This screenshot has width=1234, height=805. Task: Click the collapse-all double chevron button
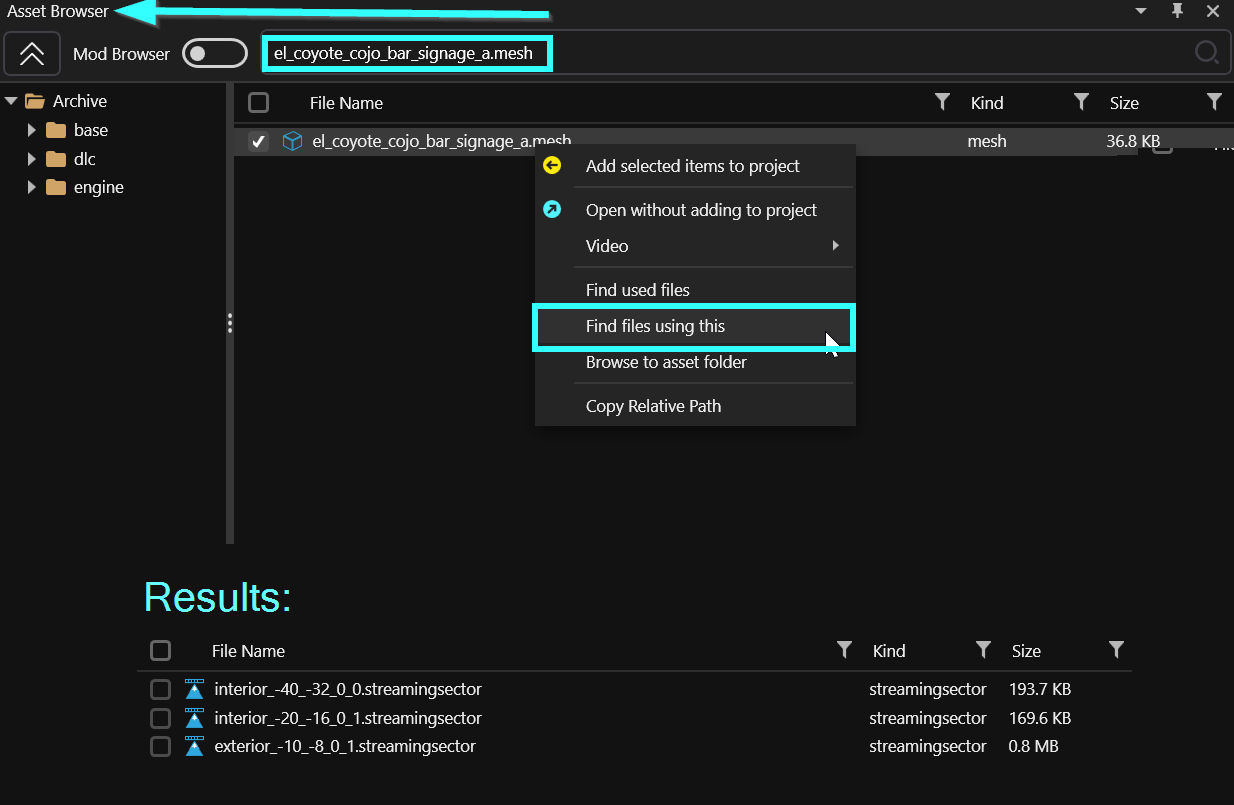(x=32, y=53)
